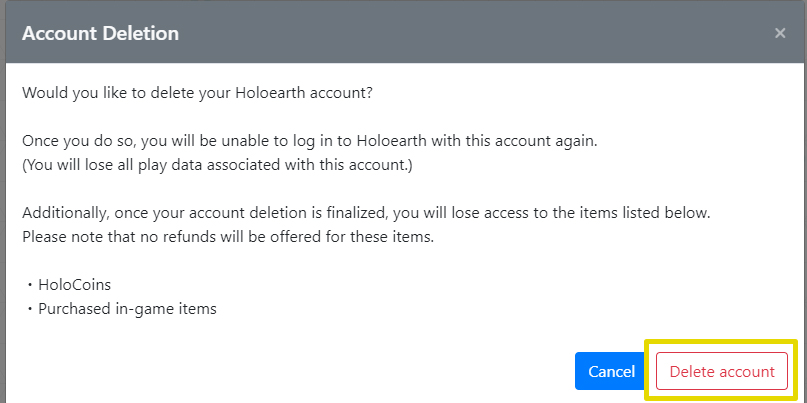The width and height of the screenshot is (807, 403).
Task: Click the 'Would you like to delete' question
Action: (x=196, y=93)
